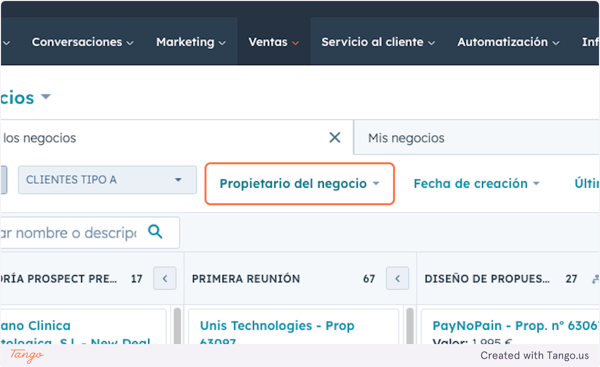
Task: Expand the page title dropdown triangle
Action: click(46, 96)
